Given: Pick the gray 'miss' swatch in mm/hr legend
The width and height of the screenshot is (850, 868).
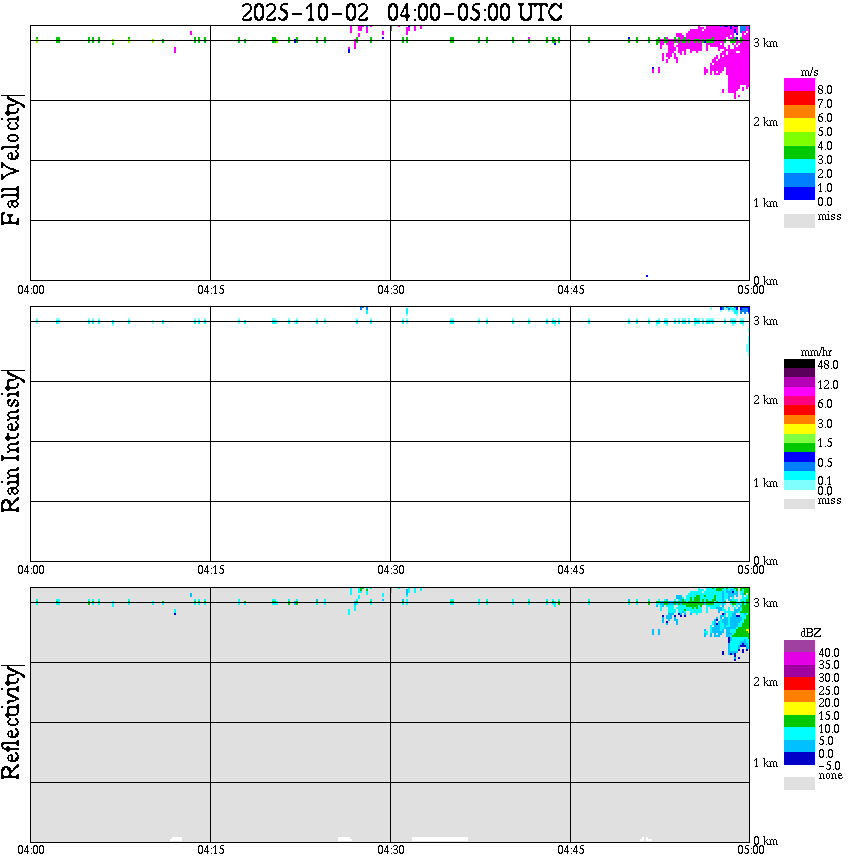Looking at the screenshot, I should pyautogui.click(x=799, y=504).
